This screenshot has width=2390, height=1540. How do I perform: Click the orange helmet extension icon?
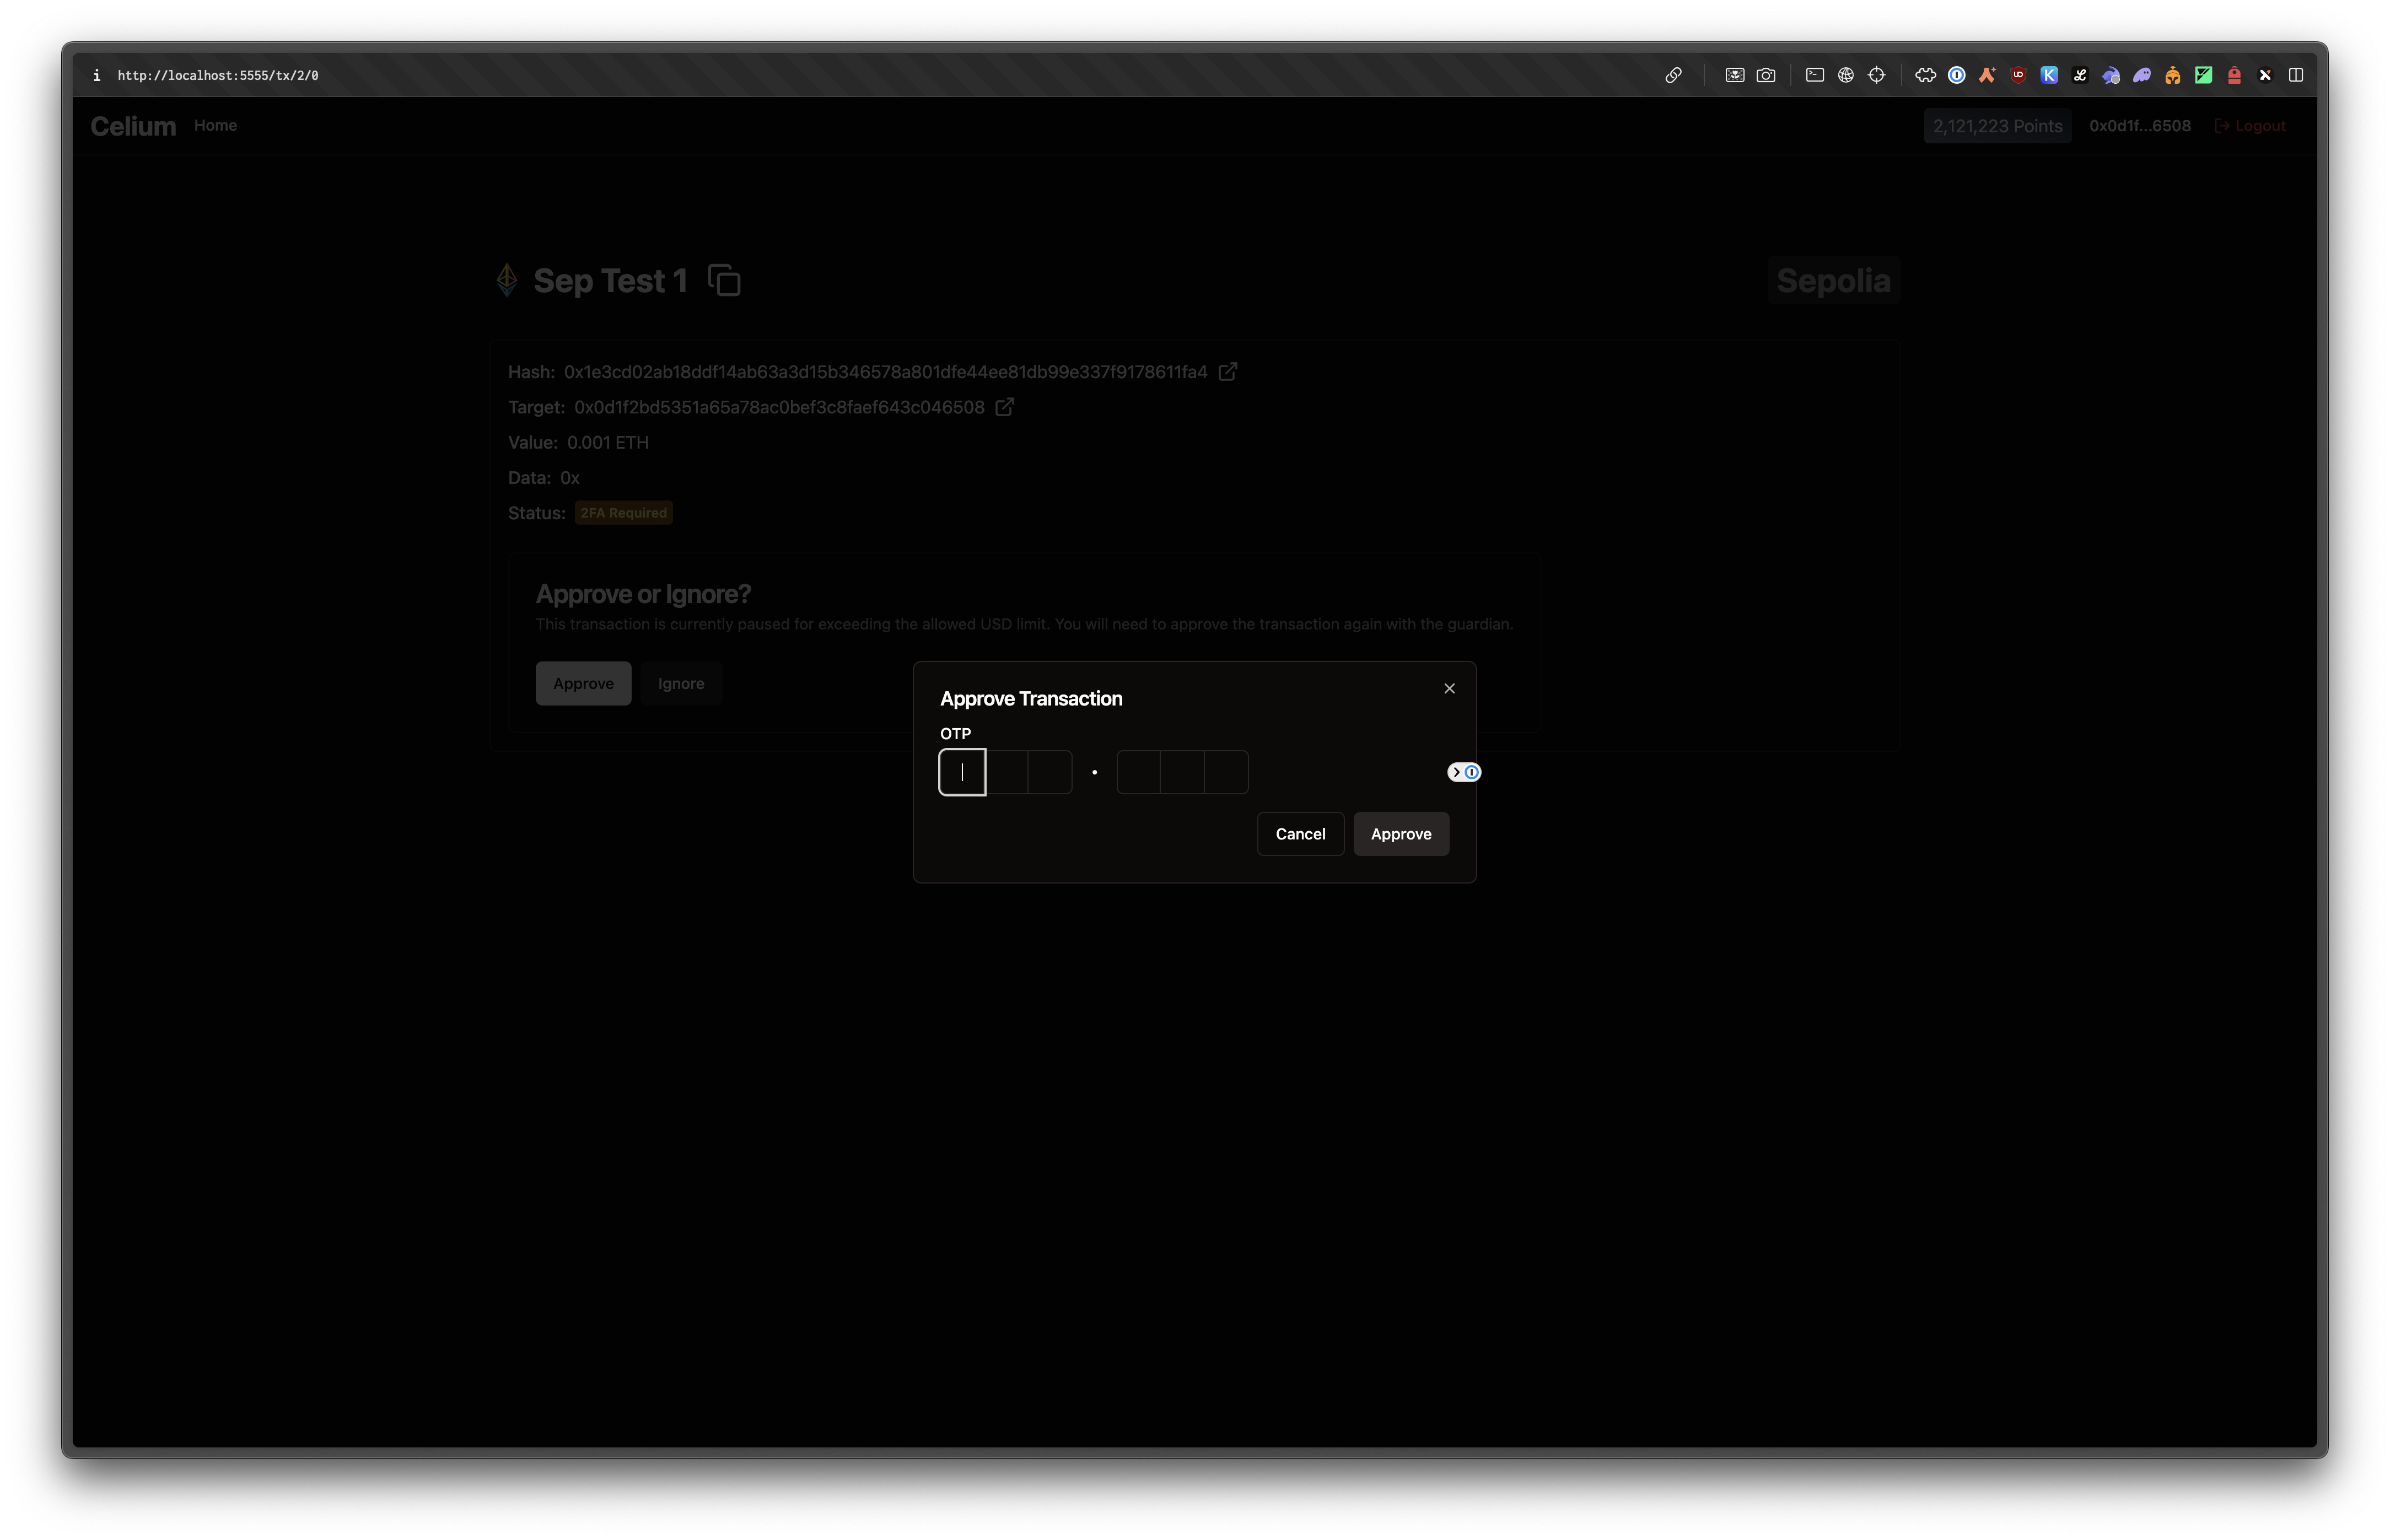click(2173, 75)
